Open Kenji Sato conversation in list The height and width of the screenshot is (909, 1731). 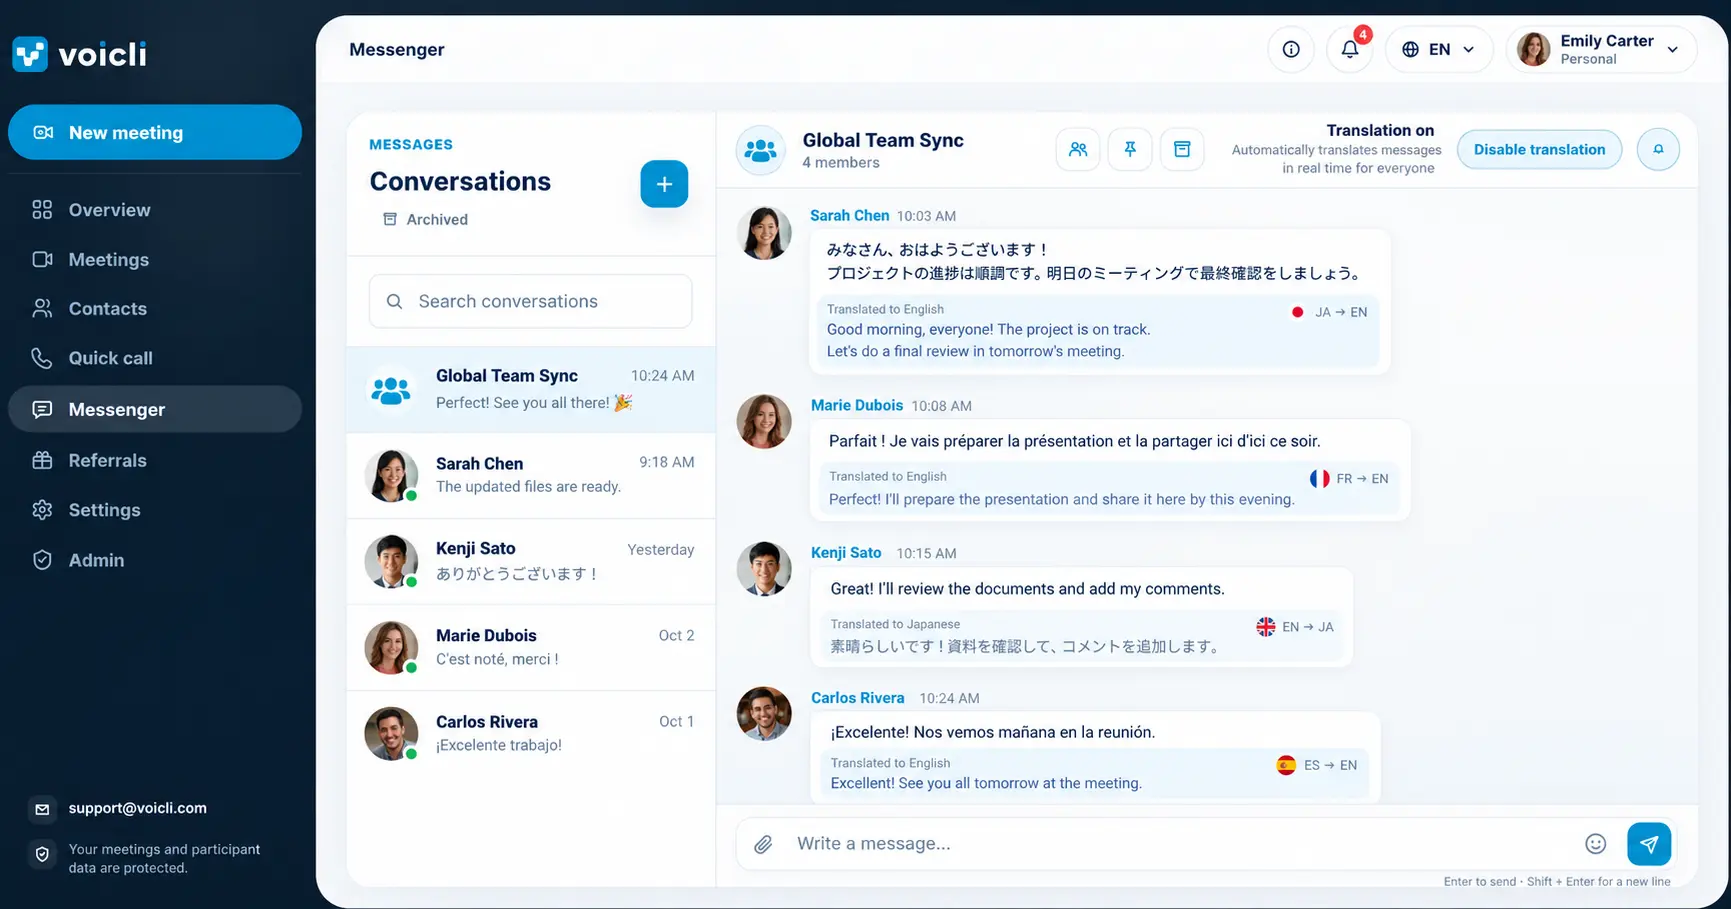531,561
